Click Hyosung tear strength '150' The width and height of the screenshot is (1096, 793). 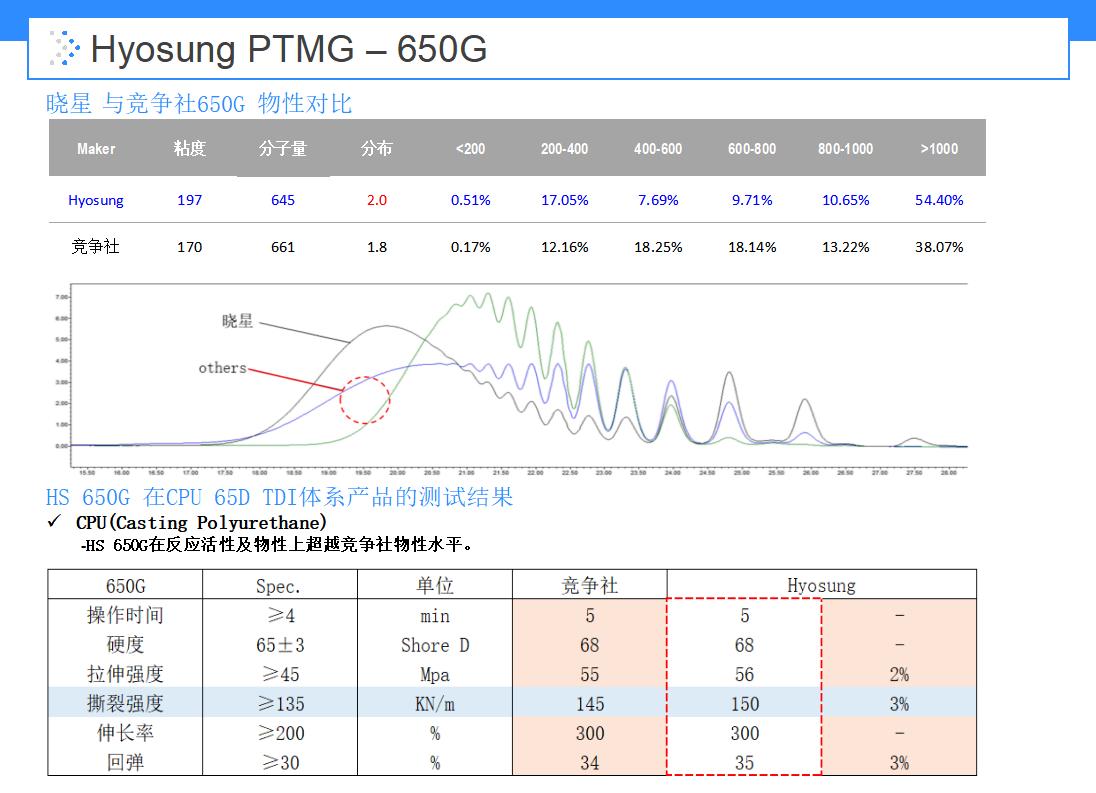point(744,704)
